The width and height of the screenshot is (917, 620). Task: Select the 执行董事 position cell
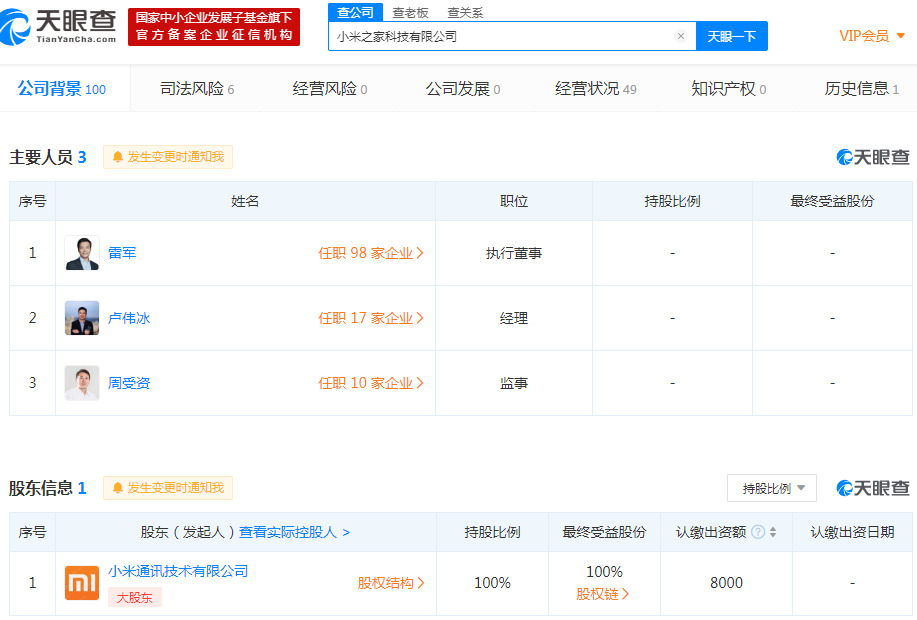[x=513, y=253]
